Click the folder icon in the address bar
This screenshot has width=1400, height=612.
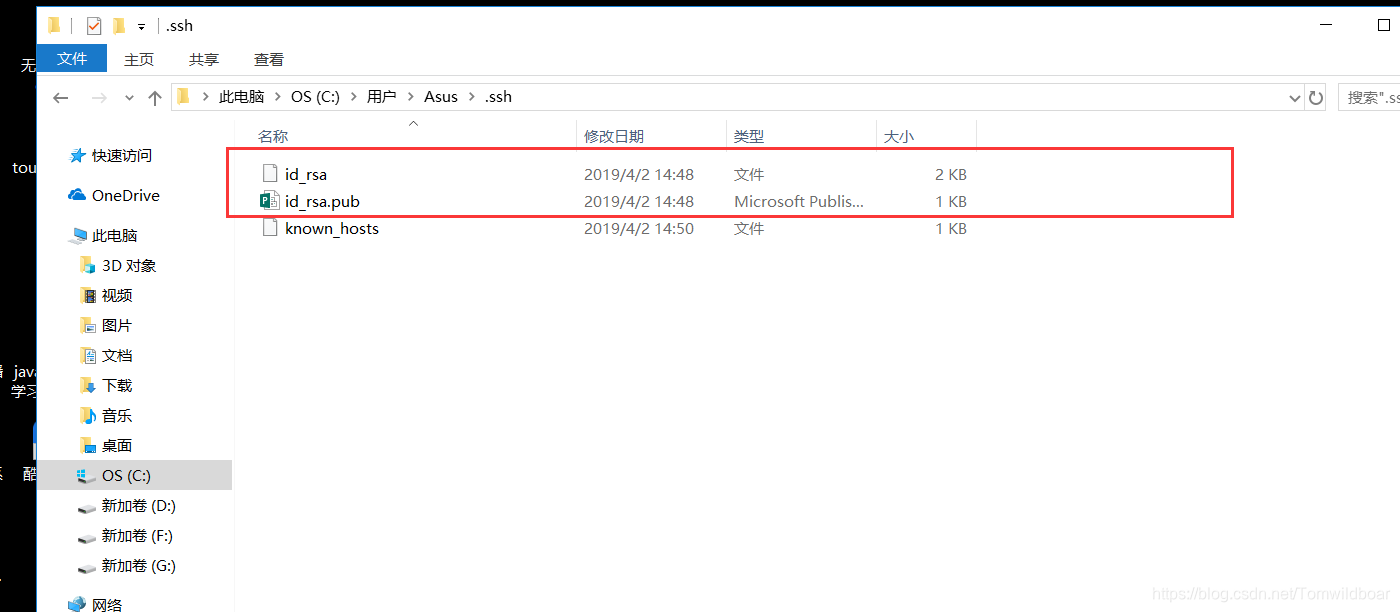pos(183,97)
